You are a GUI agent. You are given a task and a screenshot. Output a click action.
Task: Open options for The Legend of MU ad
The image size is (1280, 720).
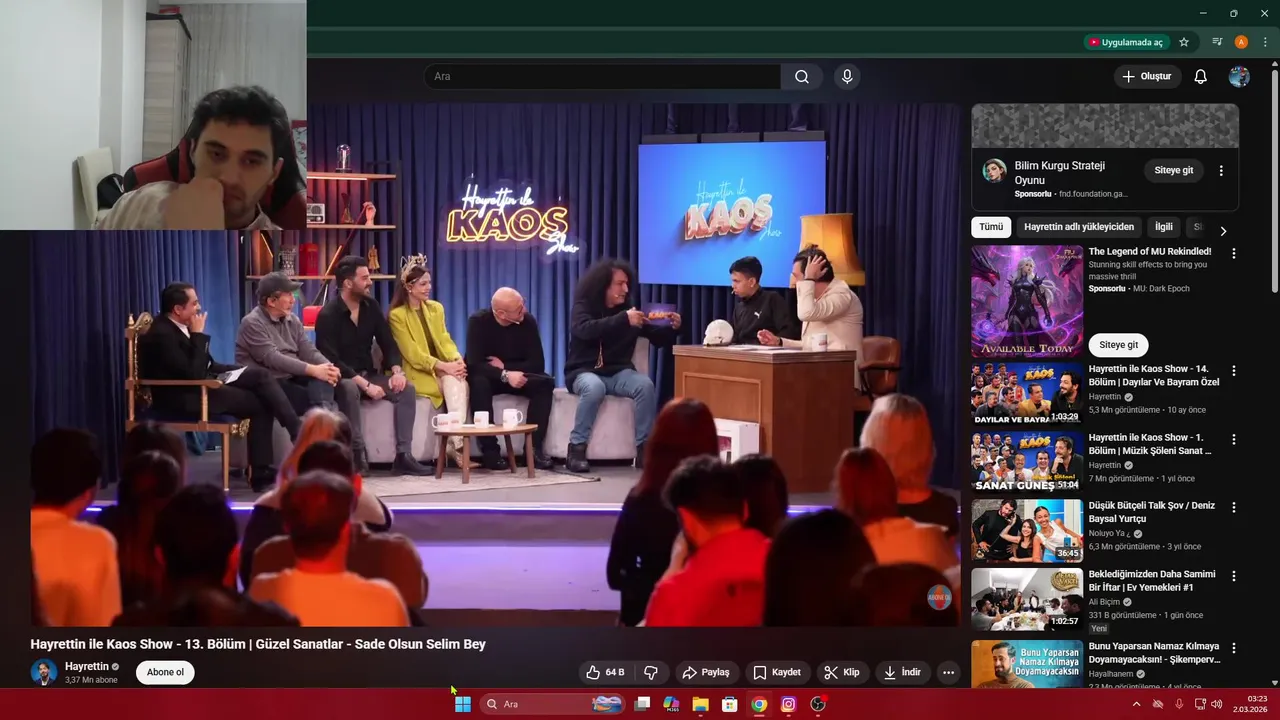click(x=1234, y=254)
